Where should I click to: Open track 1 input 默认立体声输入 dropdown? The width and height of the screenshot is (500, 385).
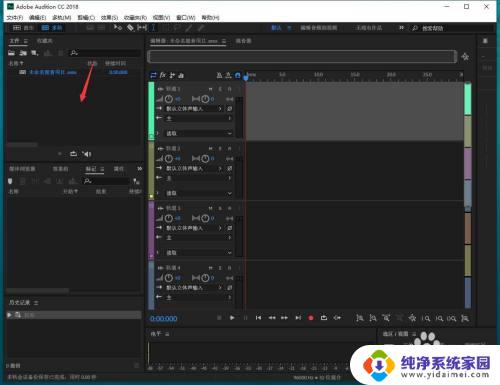[194, 109]
